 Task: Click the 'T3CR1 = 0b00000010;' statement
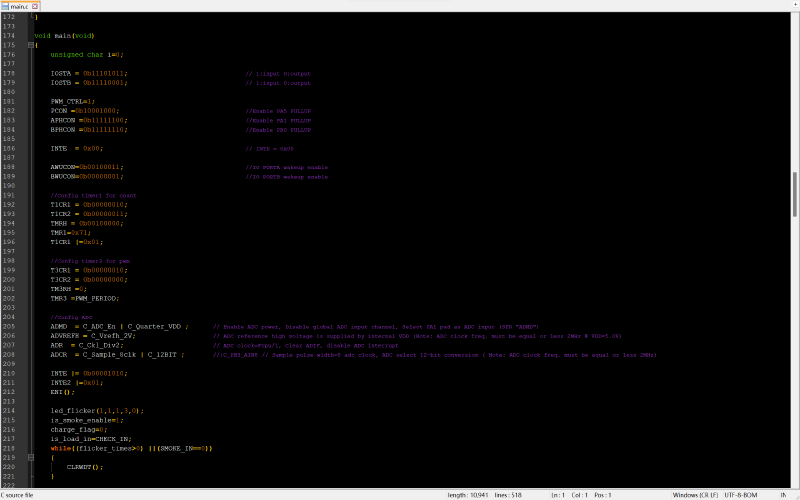click(x=89, y=270)
